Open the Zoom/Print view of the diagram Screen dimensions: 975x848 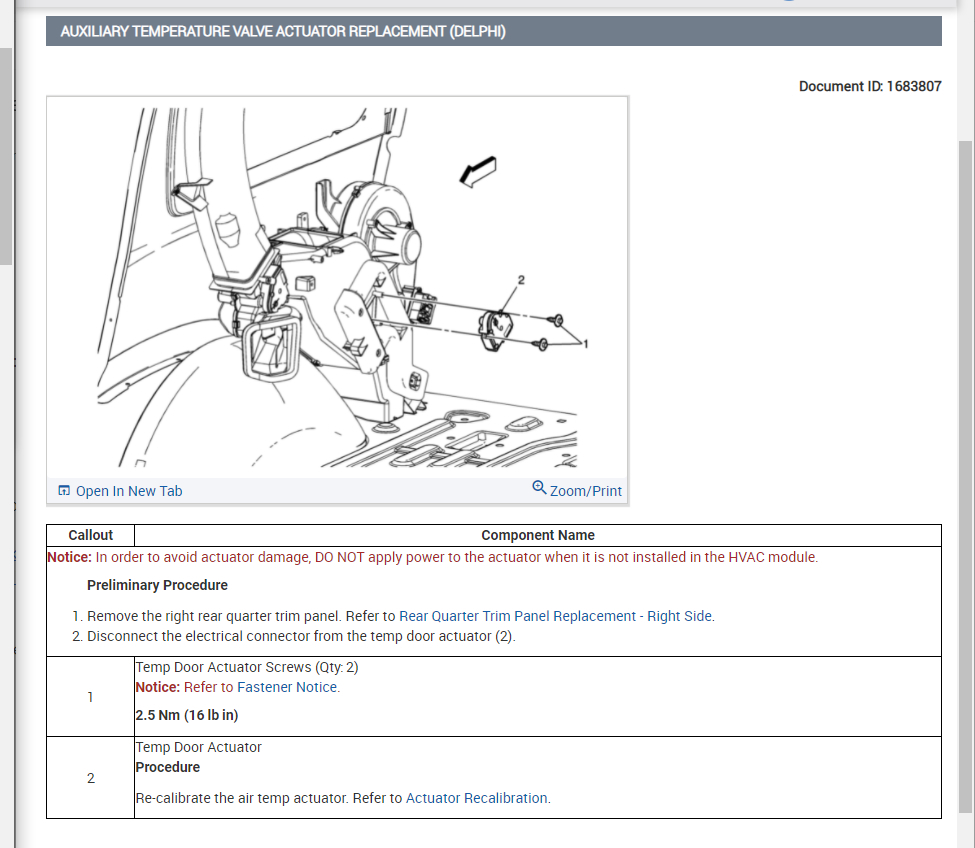[x=585, y=491]
